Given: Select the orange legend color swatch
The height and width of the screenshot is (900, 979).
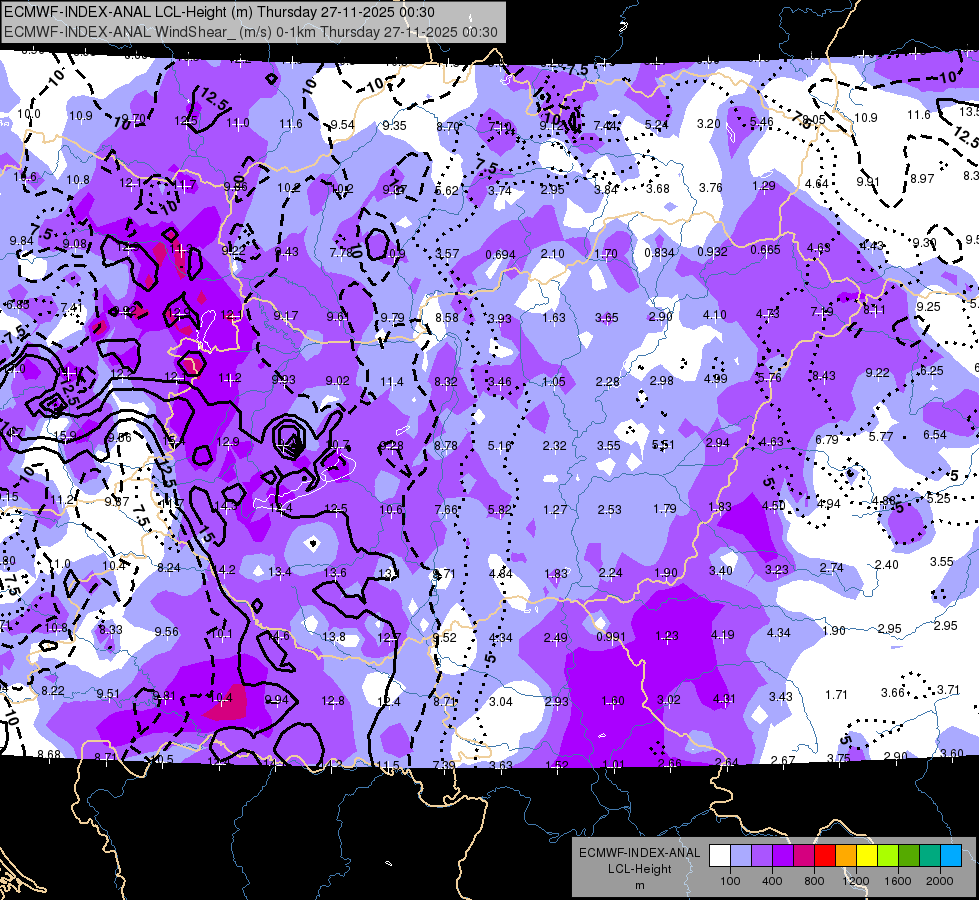Looking at the screenshot, I should point(846,856).
